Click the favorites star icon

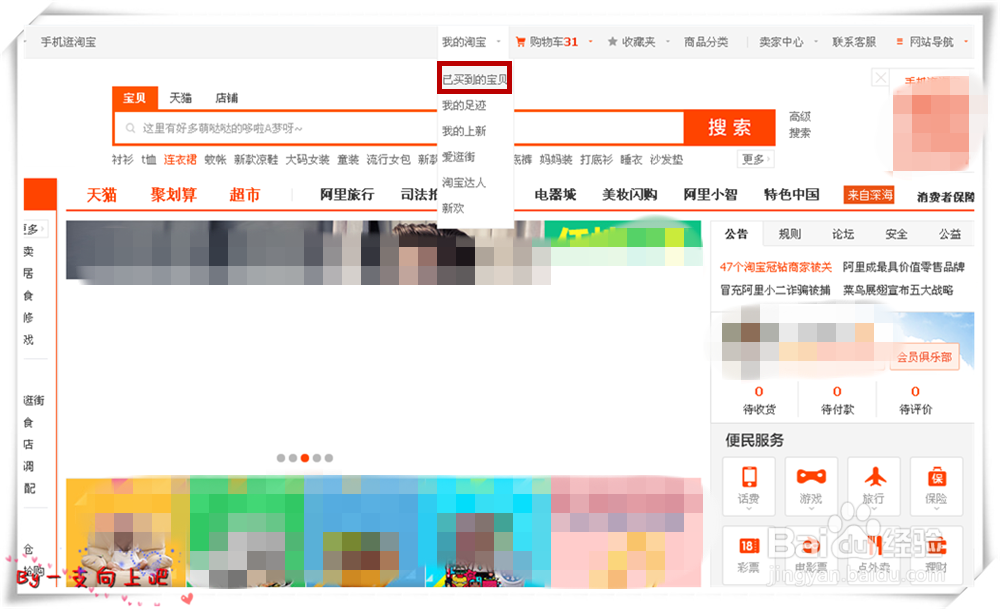612,42
